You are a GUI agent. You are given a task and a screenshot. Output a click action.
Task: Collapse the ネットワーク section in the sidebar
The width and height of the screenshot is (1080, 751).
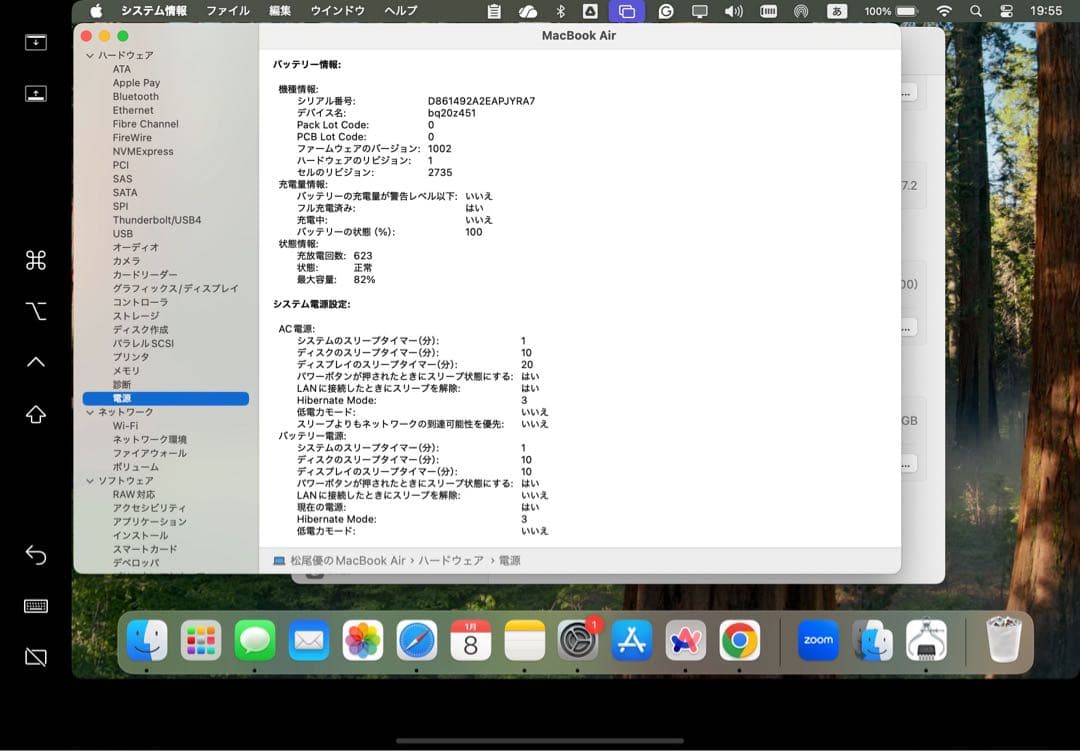[90, 411]
